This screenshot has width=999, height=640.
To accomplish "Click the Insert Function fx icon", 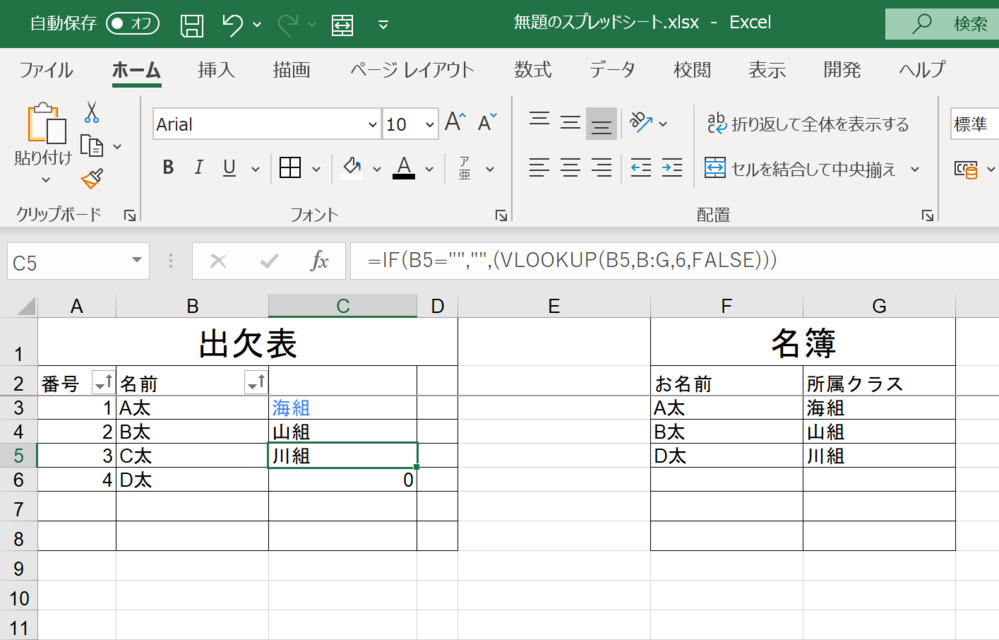I will pyautogui.click(x=319, y=261).
